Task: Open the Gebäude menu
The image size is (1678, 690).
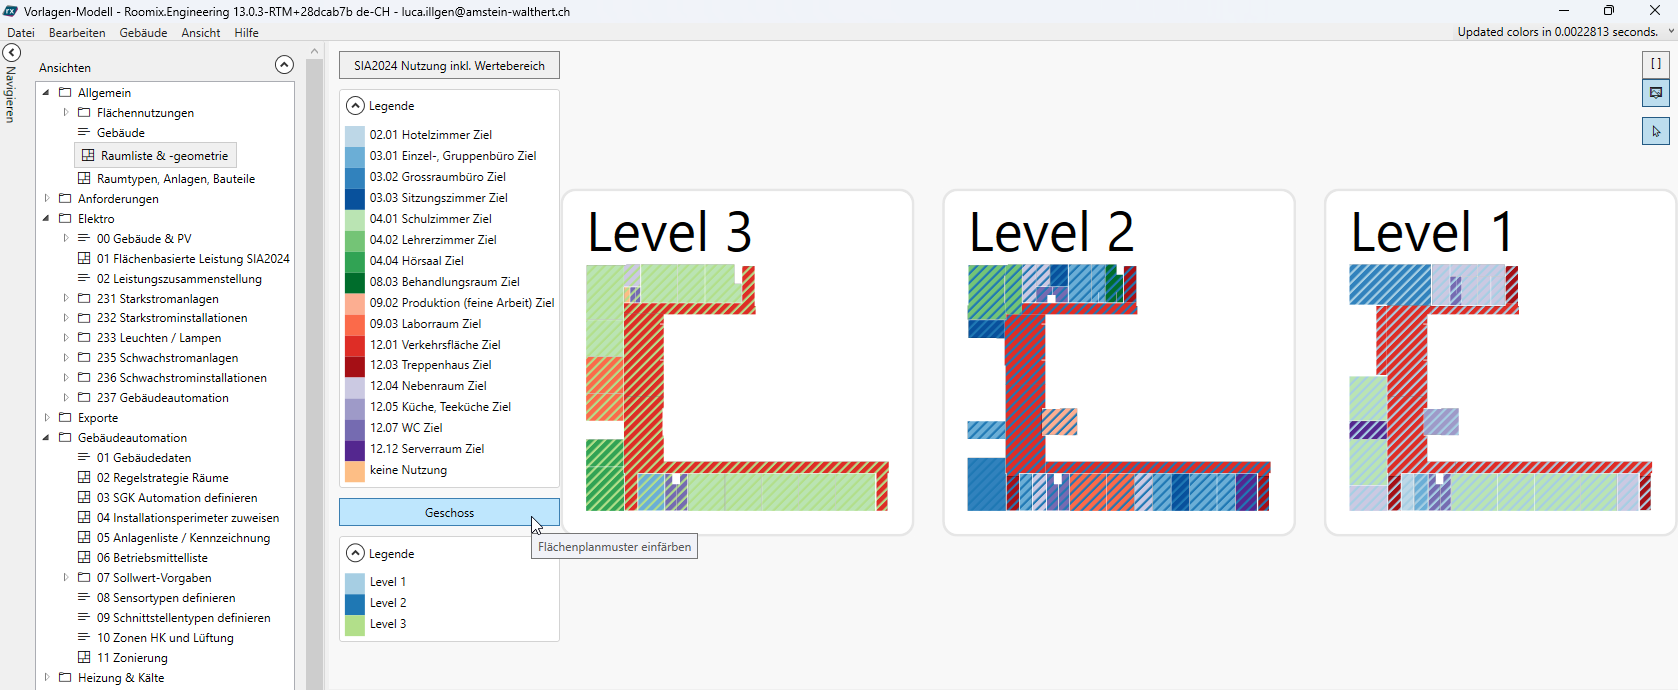Action: pyautogui.click(x=143, y=33)
